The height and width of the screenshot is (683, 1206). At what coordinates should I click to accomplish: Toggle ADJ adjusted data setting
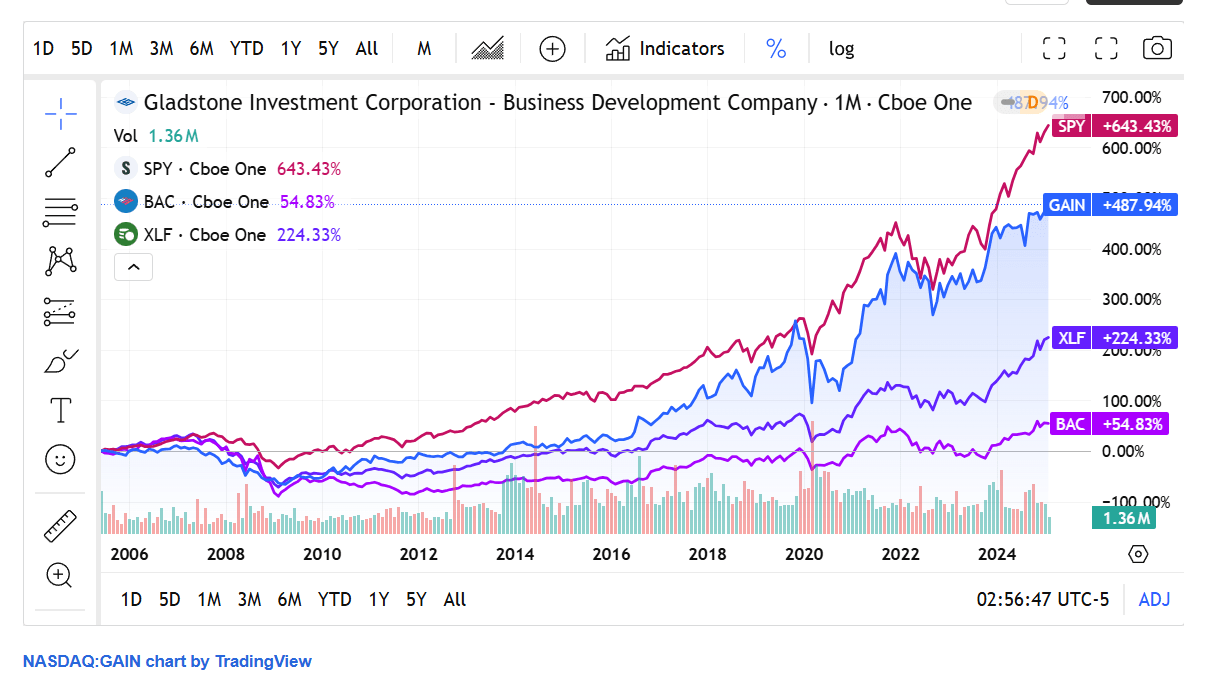tap(1154, 599)
